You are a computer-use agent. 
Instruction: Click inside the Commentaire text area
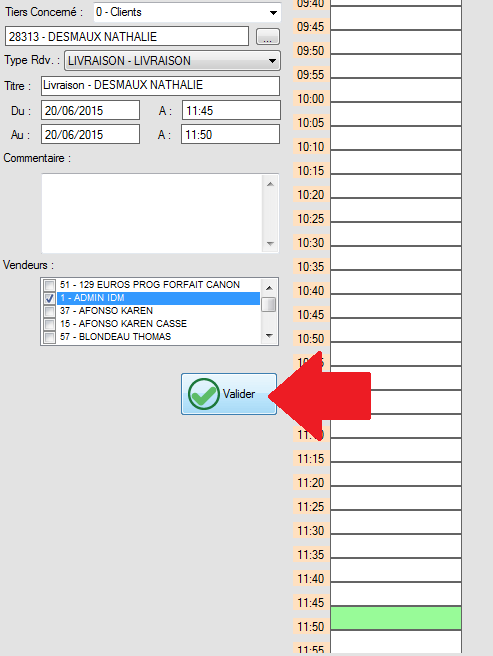[x=151, y=213]
